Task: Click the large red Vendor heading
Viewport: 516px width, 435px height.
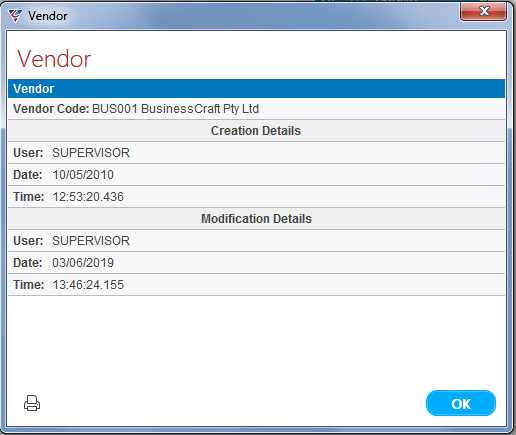Action: [54, 59]
